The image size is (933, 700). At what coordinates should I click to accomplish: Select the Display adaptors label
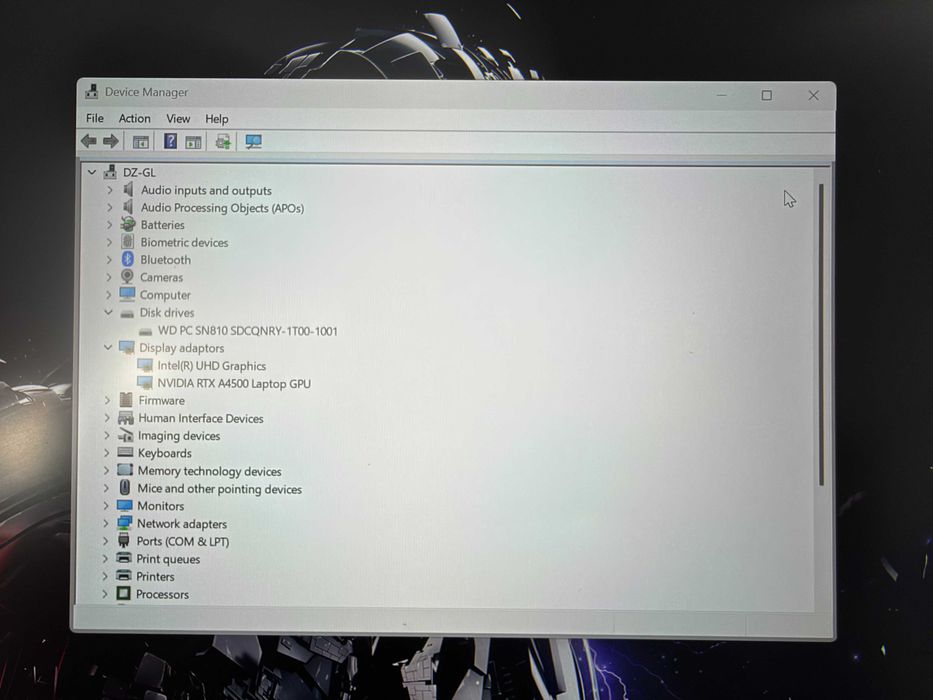tap(181, 348)
